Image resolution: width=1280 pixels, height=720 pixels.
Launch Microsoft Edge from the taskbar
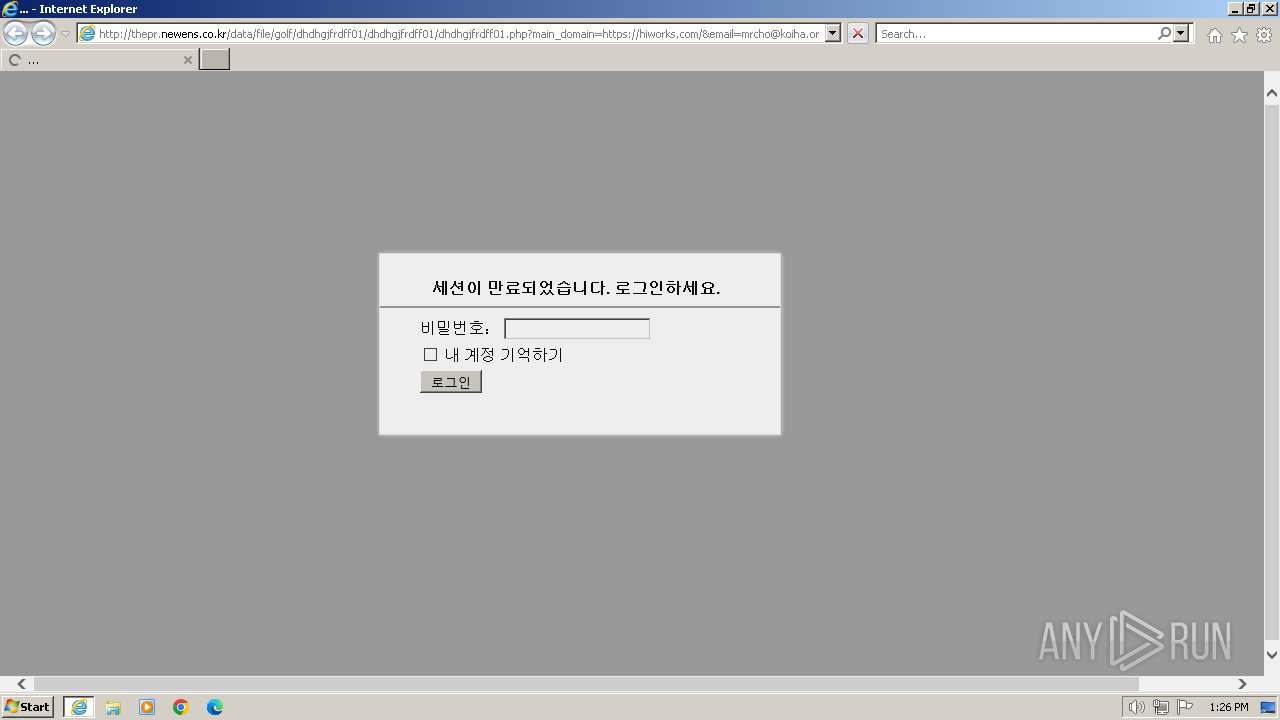(x=215, y=707)
